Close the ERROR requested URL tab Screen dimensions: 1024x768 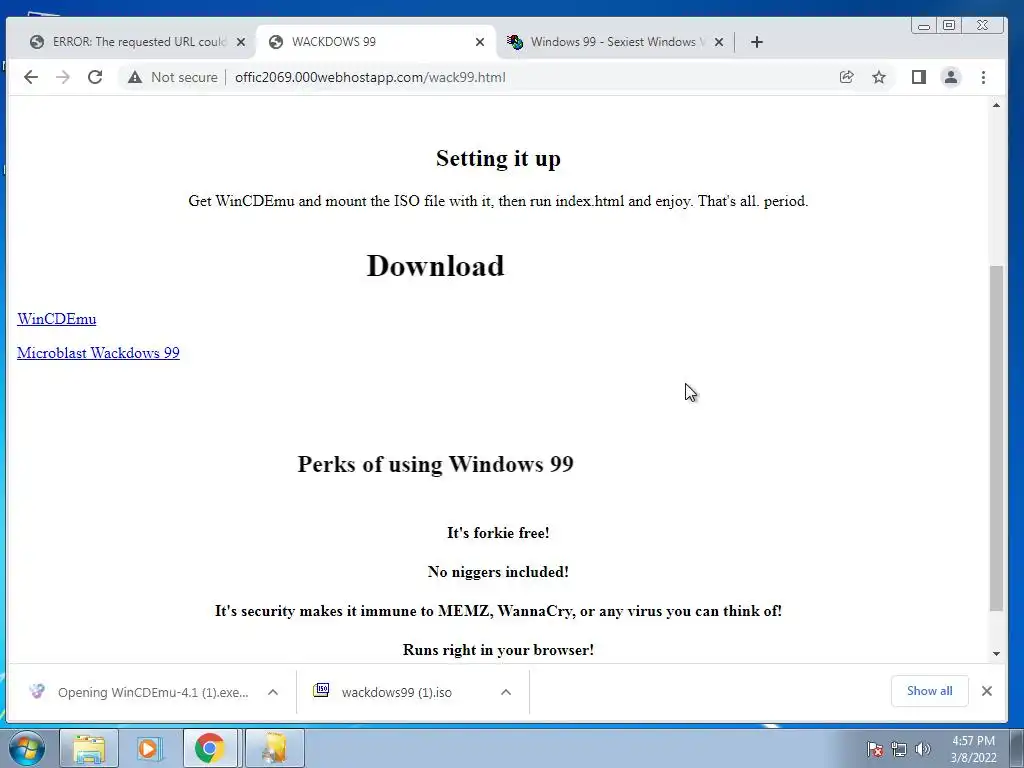coord(241,42)
